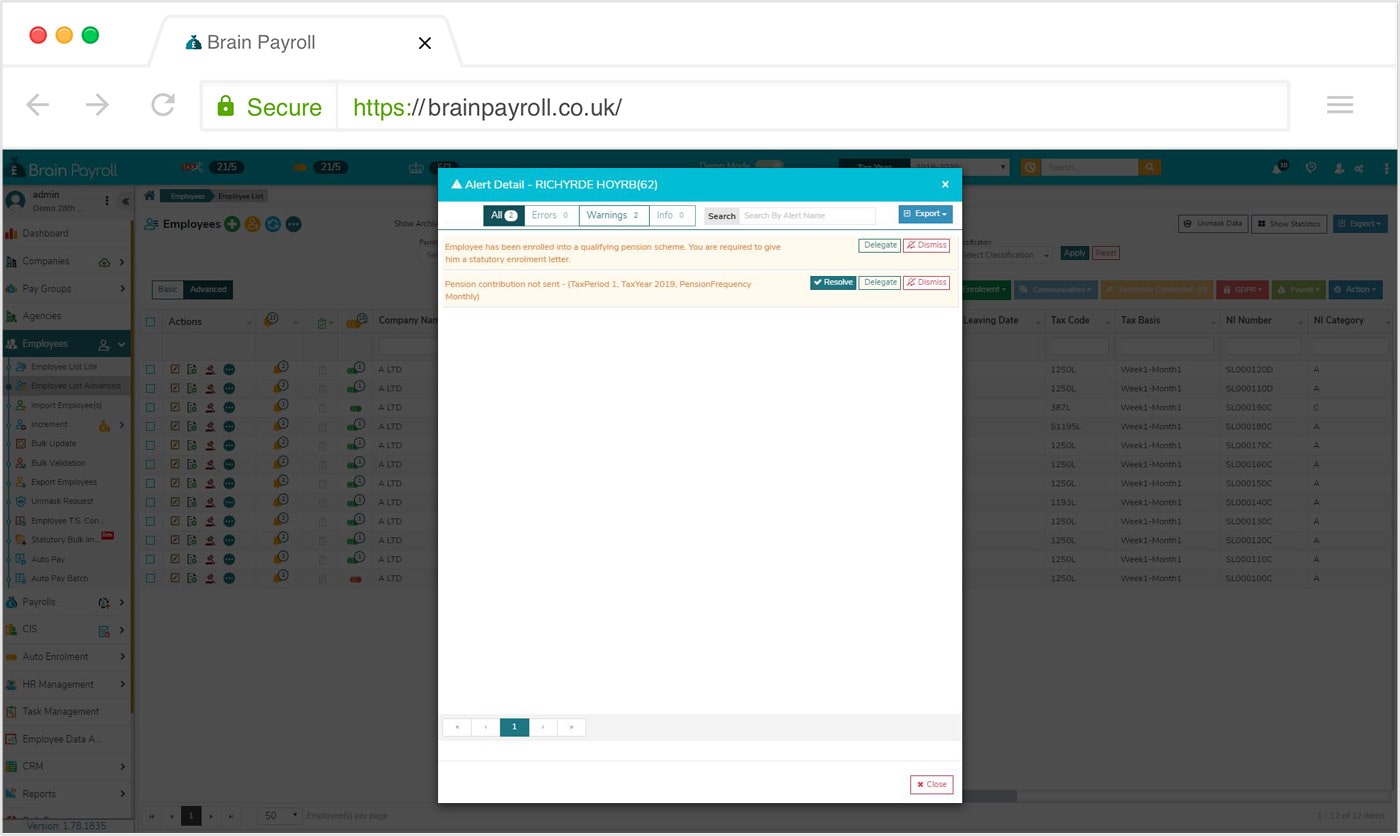
Task: Click the Tax Code column filter field
Action: tap(1079, 346)
